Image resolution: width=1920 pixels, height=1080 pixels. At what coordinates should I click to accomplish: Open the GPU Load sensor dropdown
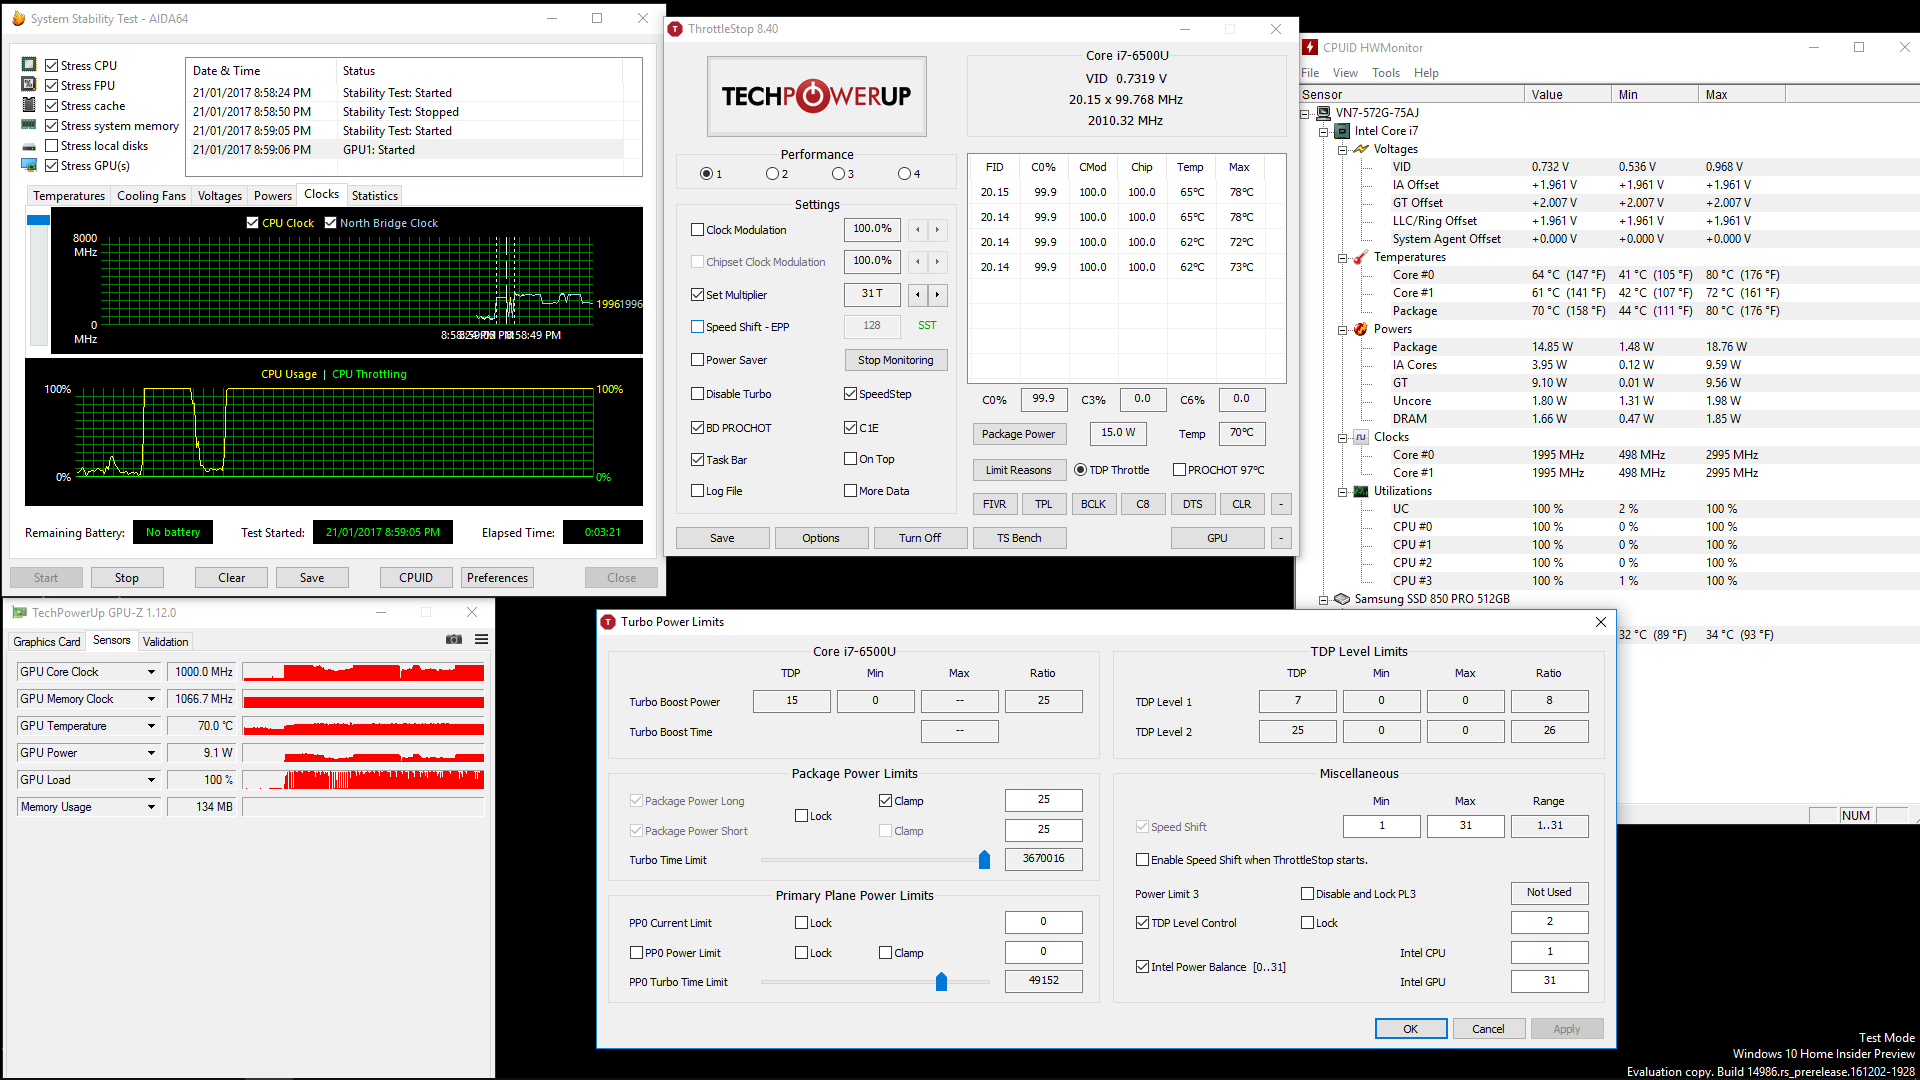[152, 780]
